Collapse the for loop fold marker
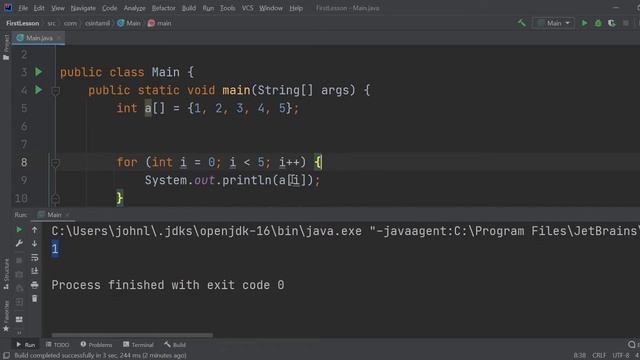This screenshot has height=360, width=640. [x=56, y=163]
